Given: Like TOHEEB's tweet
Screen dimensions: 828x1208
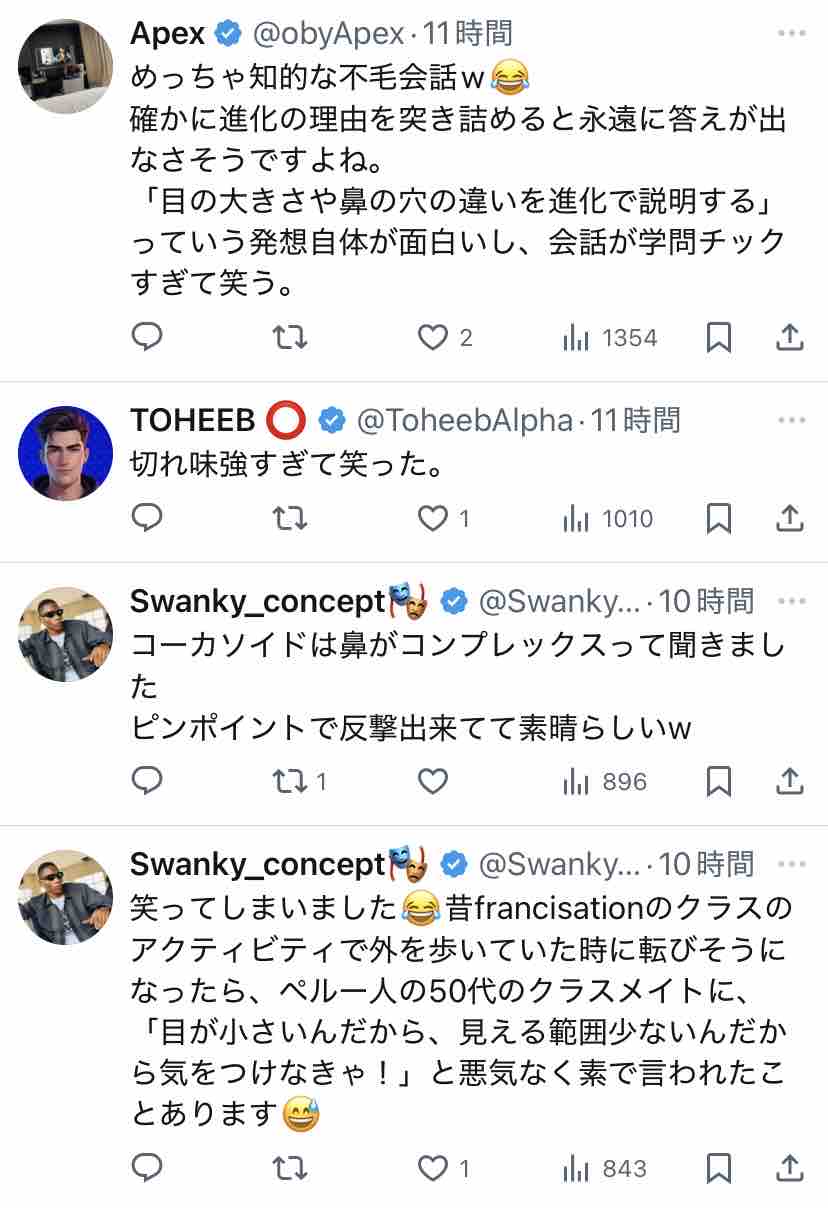Looking at the screenshot, I should (x=433, y=518).
